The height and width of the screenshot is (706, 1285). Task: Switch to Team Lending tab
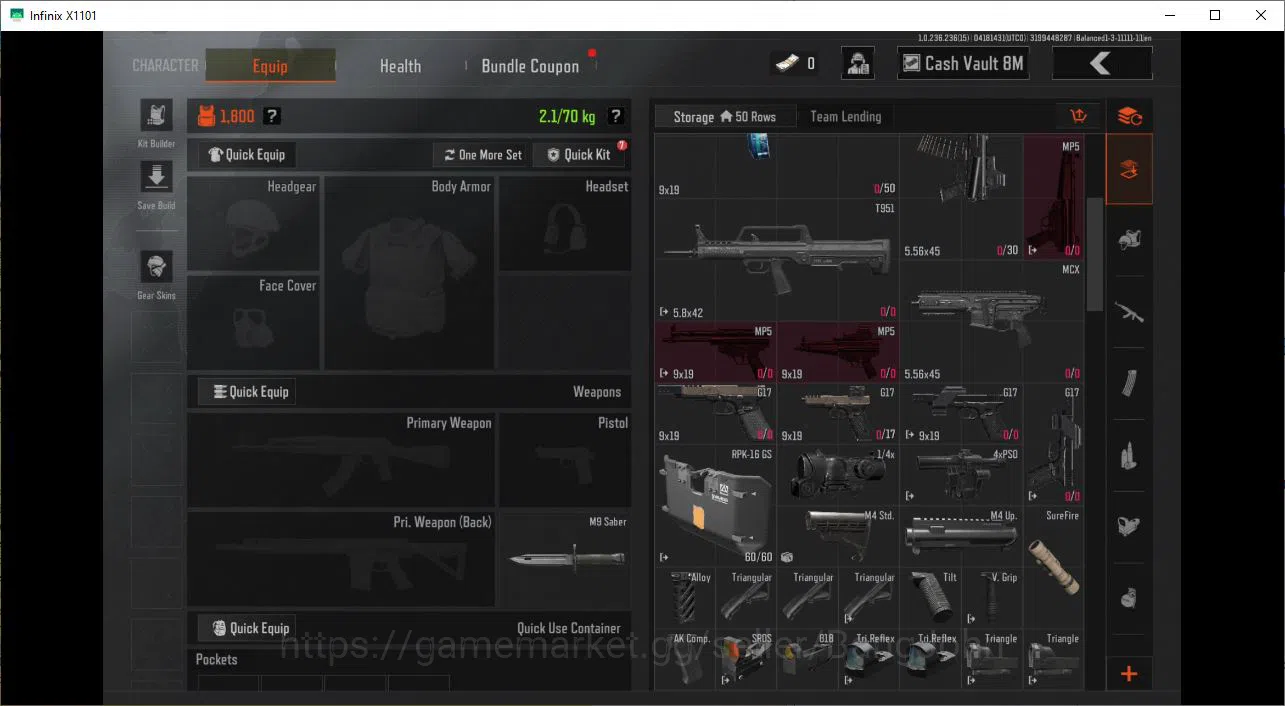(845, 116)
